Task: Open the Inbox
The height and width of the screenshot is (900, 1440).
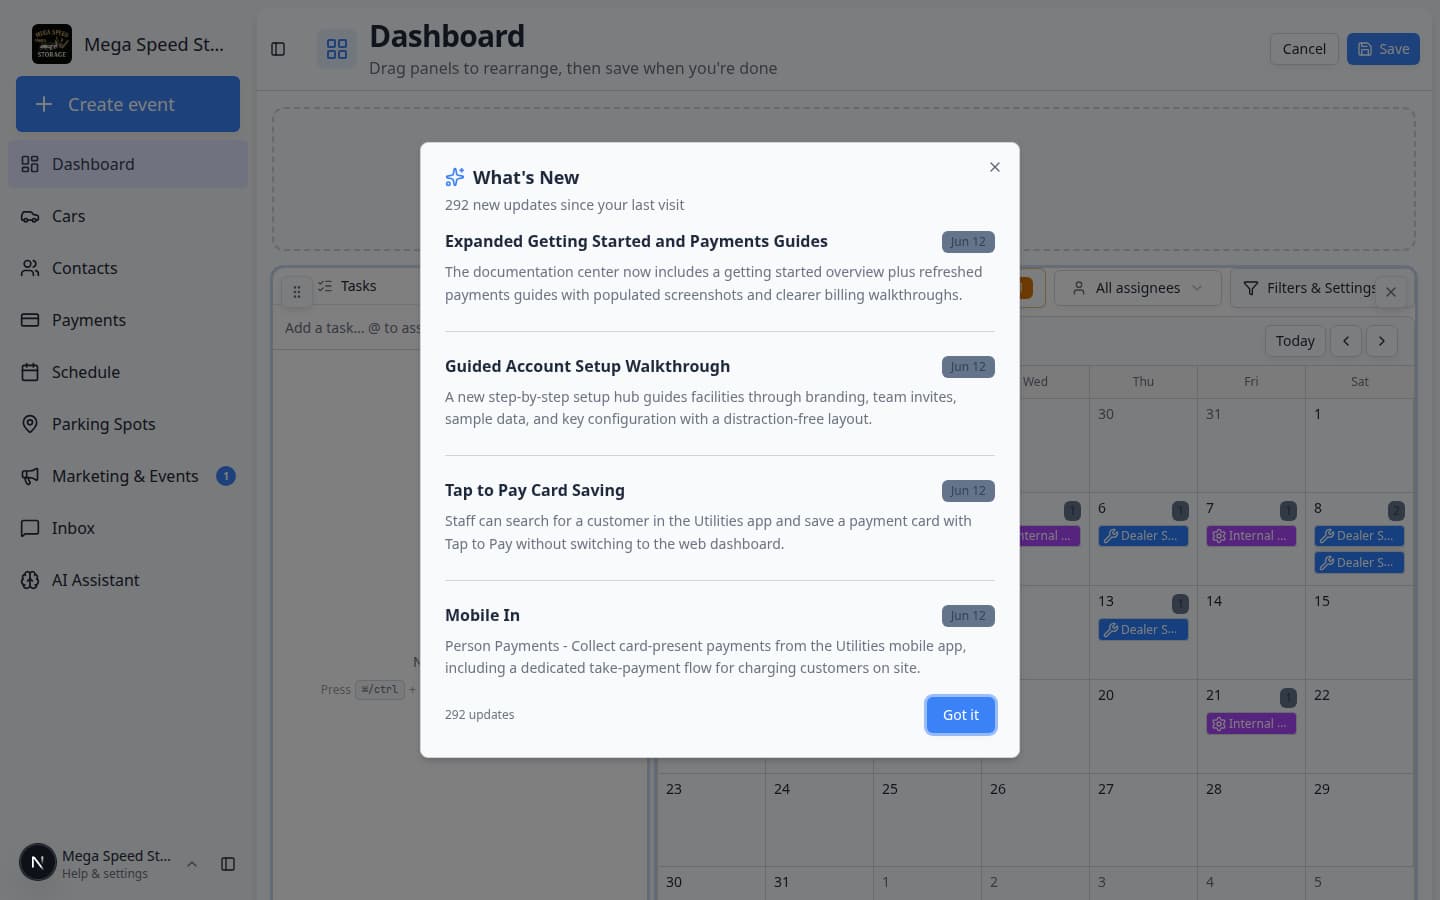Action: [x=128, y=528]
